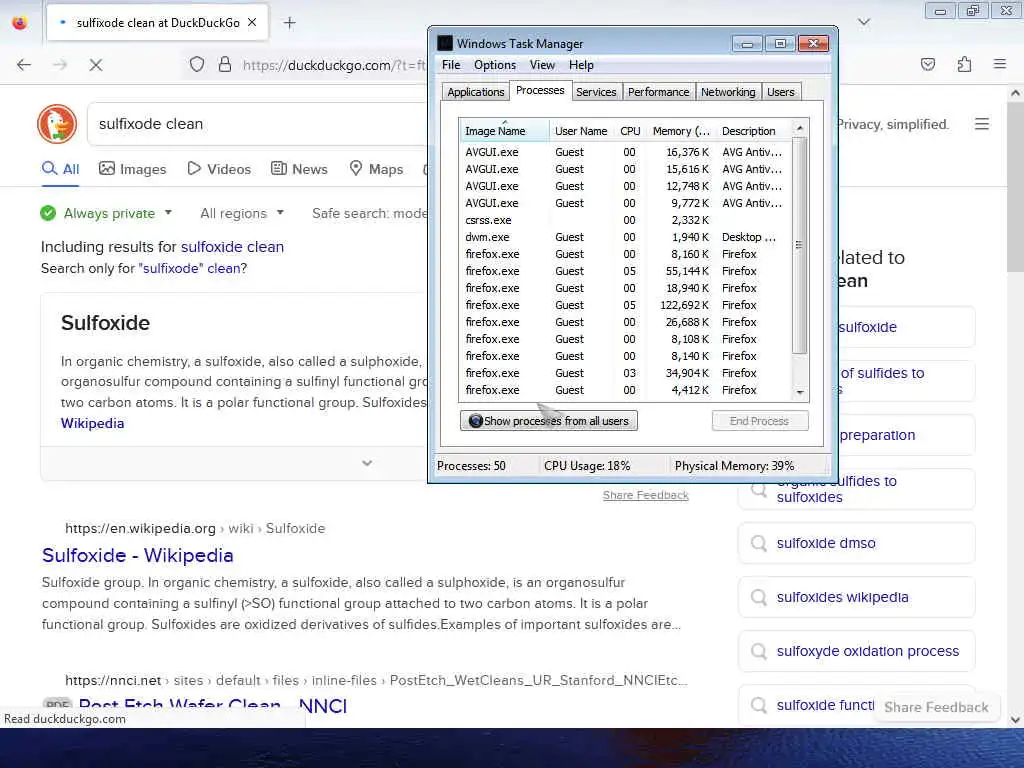Screen dimensions: 1024x768
Task: Select the AVGUI.exe row using 16,376 K
Action: click(x=626, y=152)
